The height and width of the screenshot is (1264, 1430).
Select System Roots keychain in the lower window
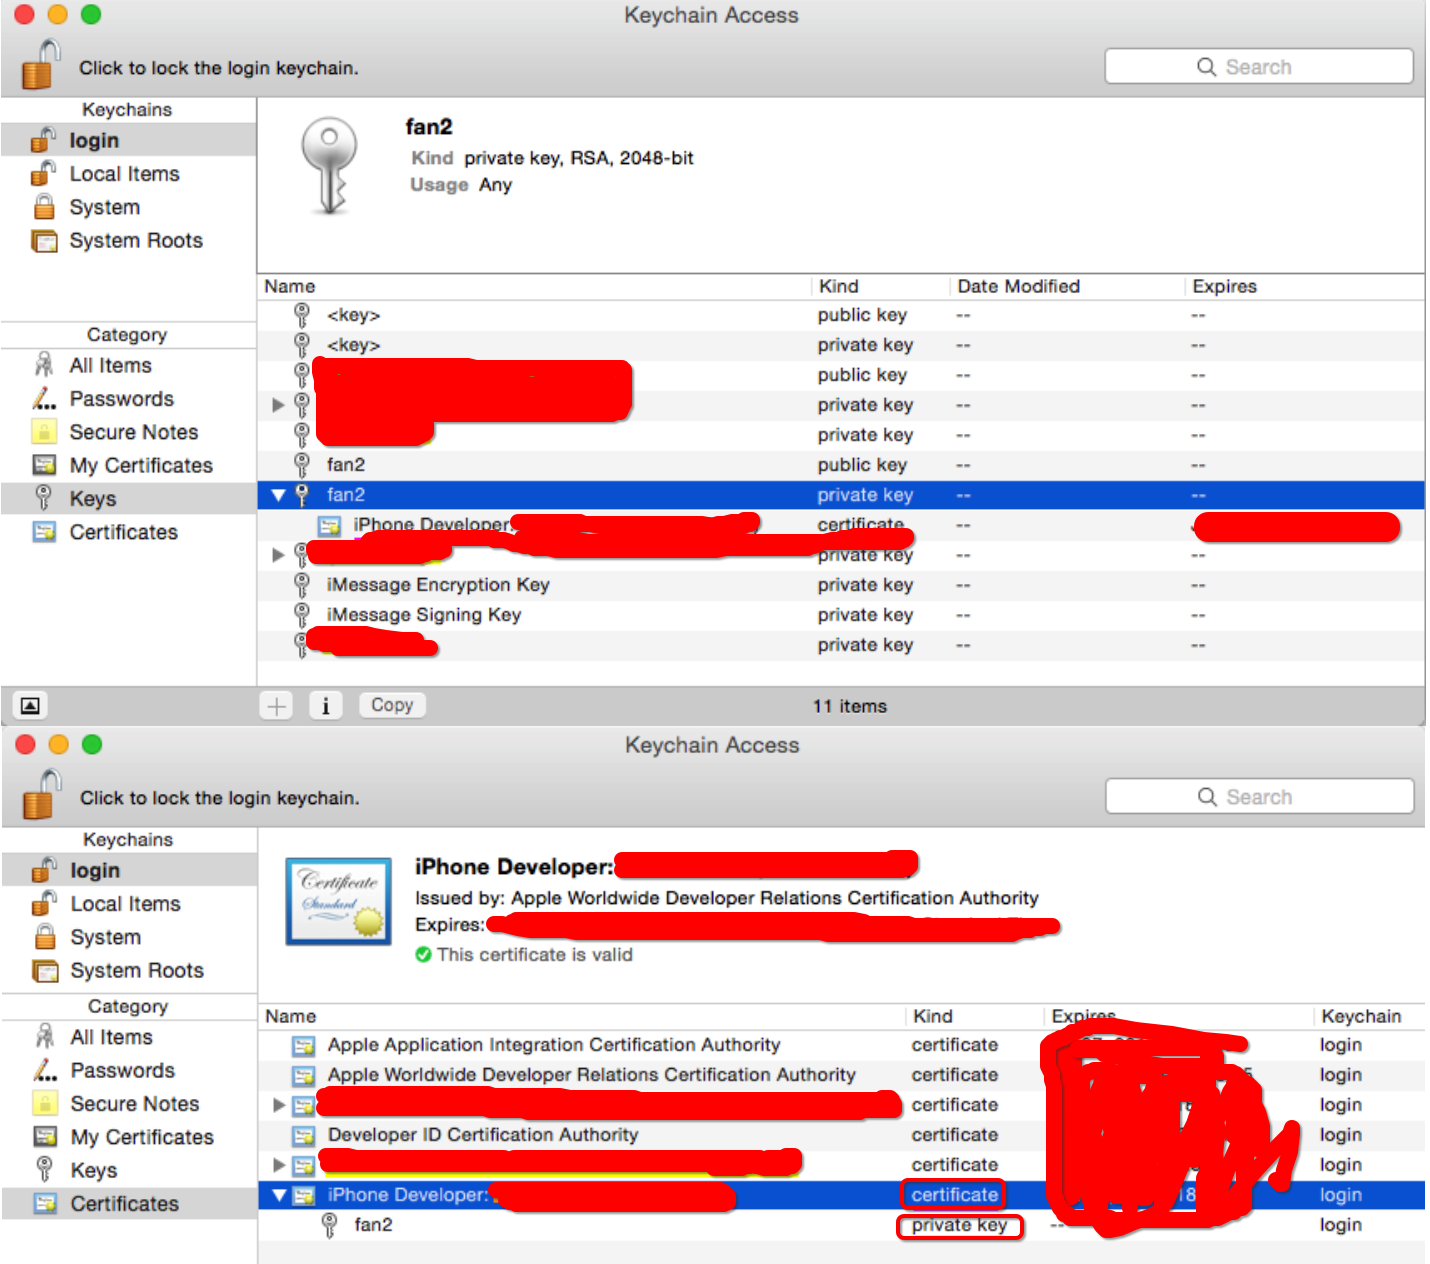(130, 970)
